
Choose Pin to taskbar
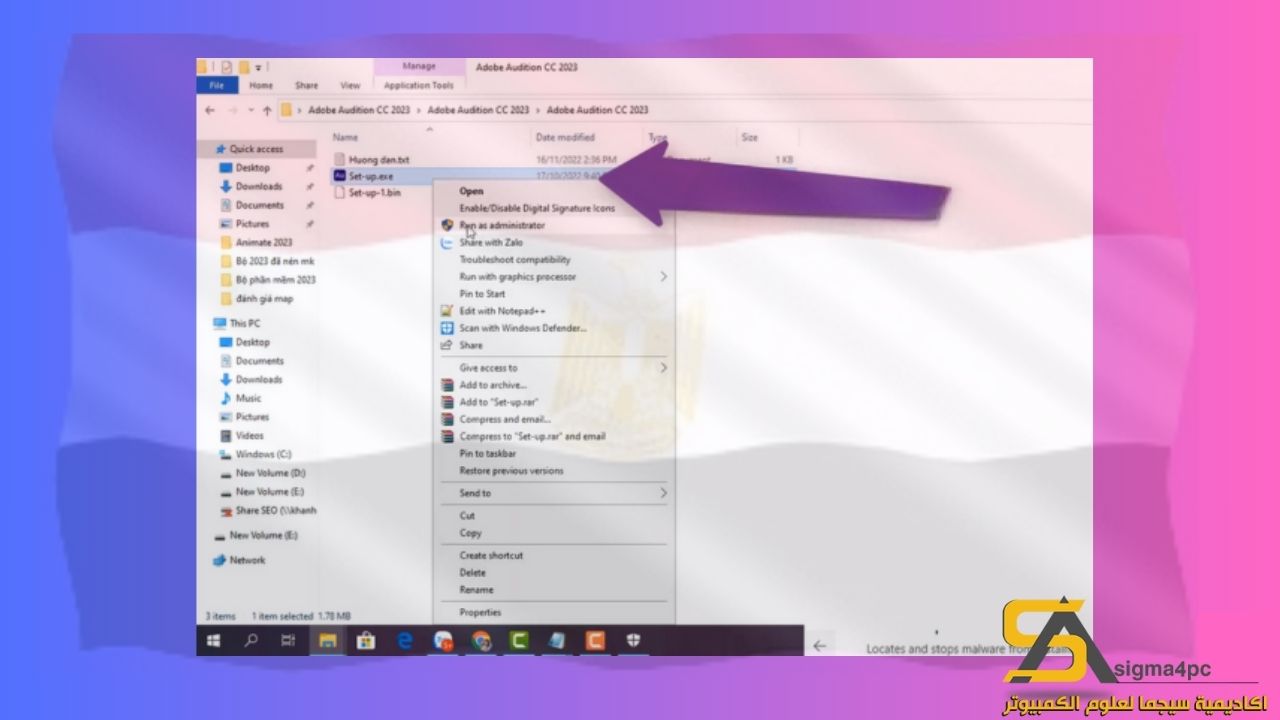click(x=488, y=453)
